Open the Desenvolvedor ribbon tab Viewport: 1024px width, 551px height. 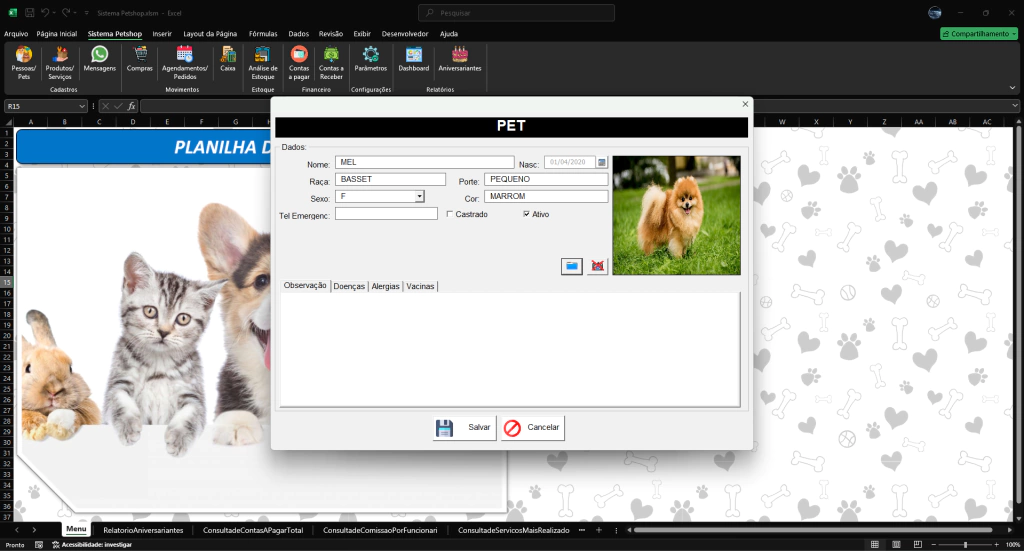pos(405,33)
